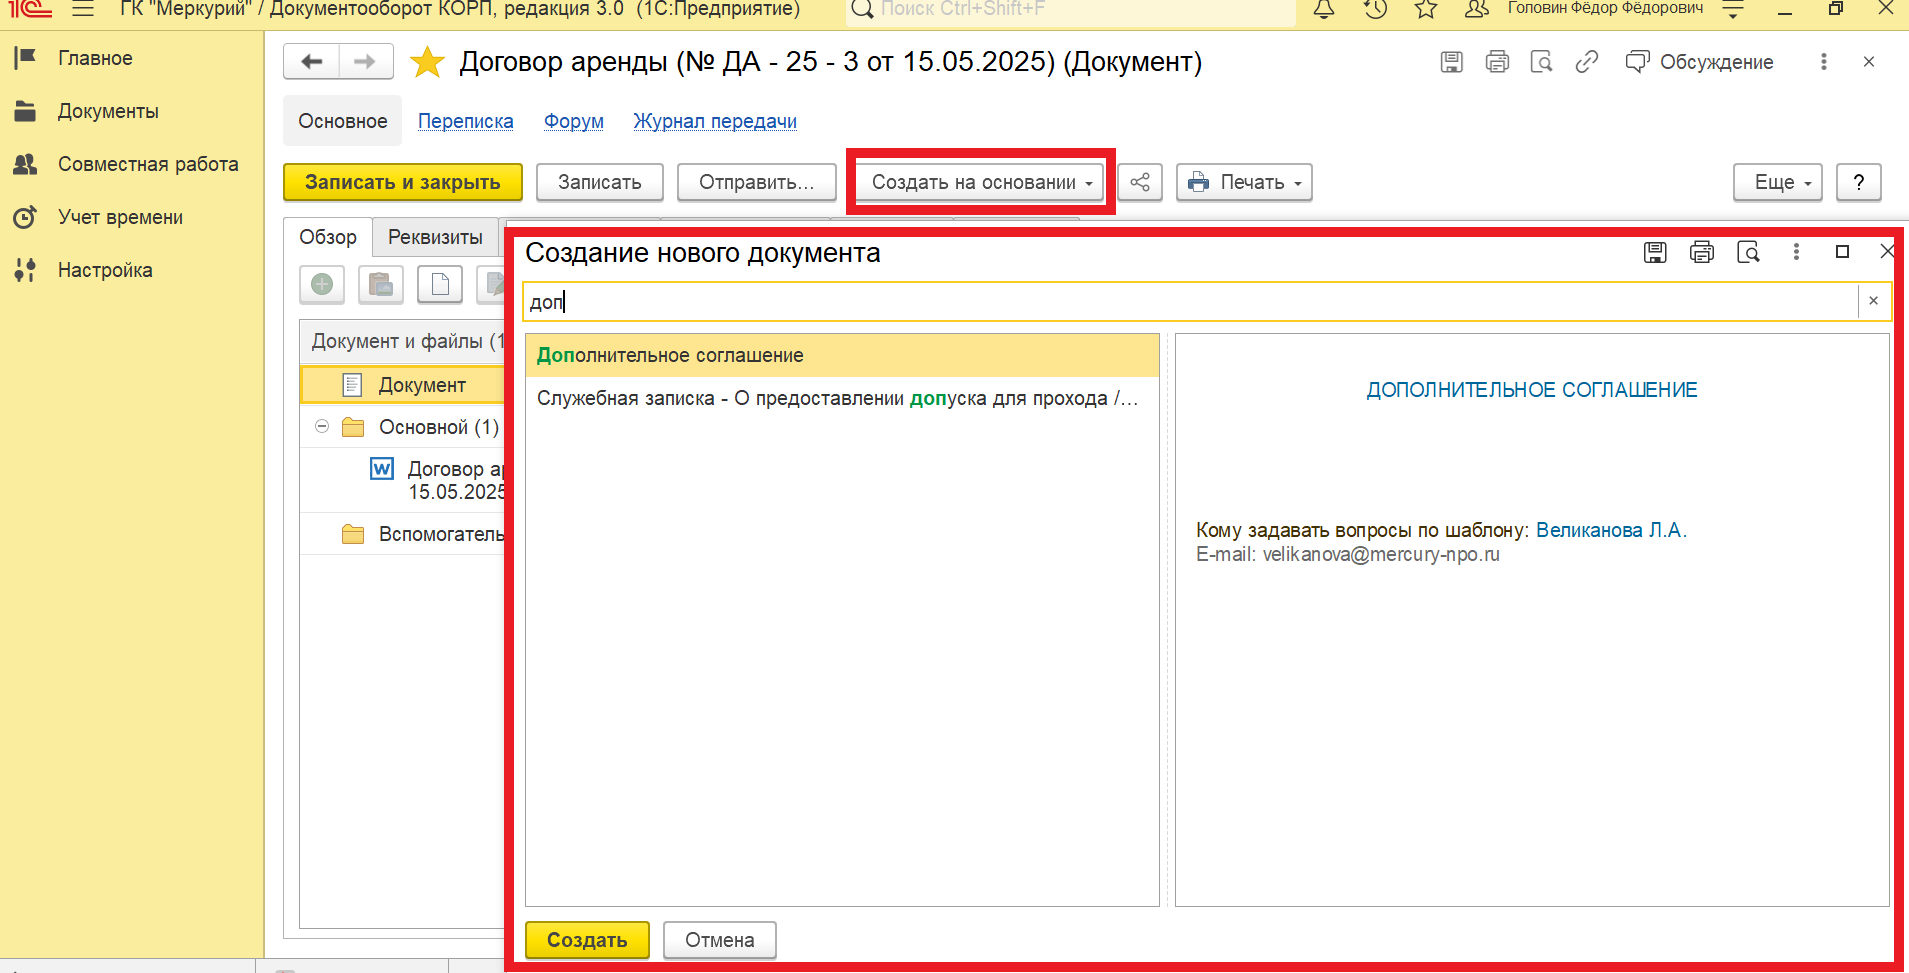Click the copy link icon in document header
1909x973 pixels.
click(1586, 62)
